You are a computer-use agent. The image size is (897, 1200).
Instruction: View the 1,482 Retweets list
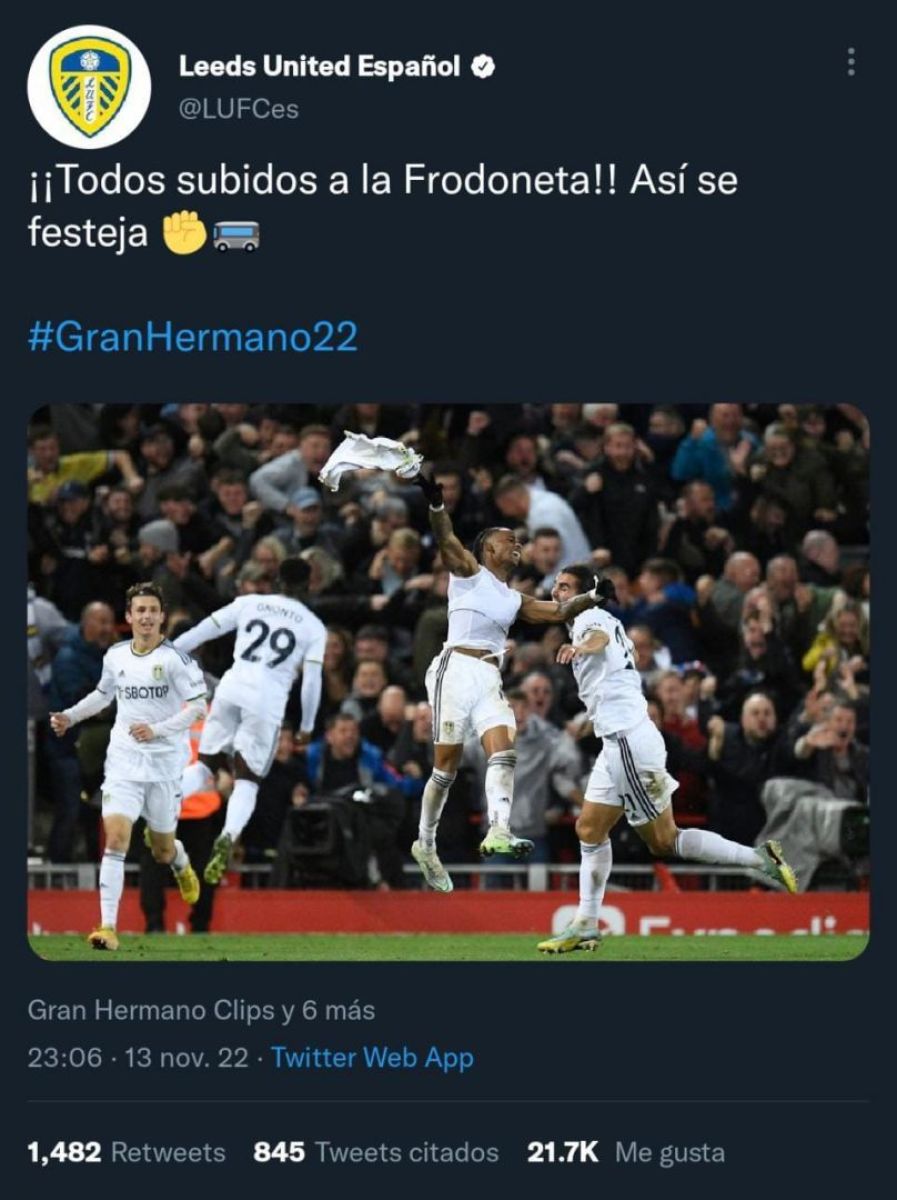[126, 1152]
